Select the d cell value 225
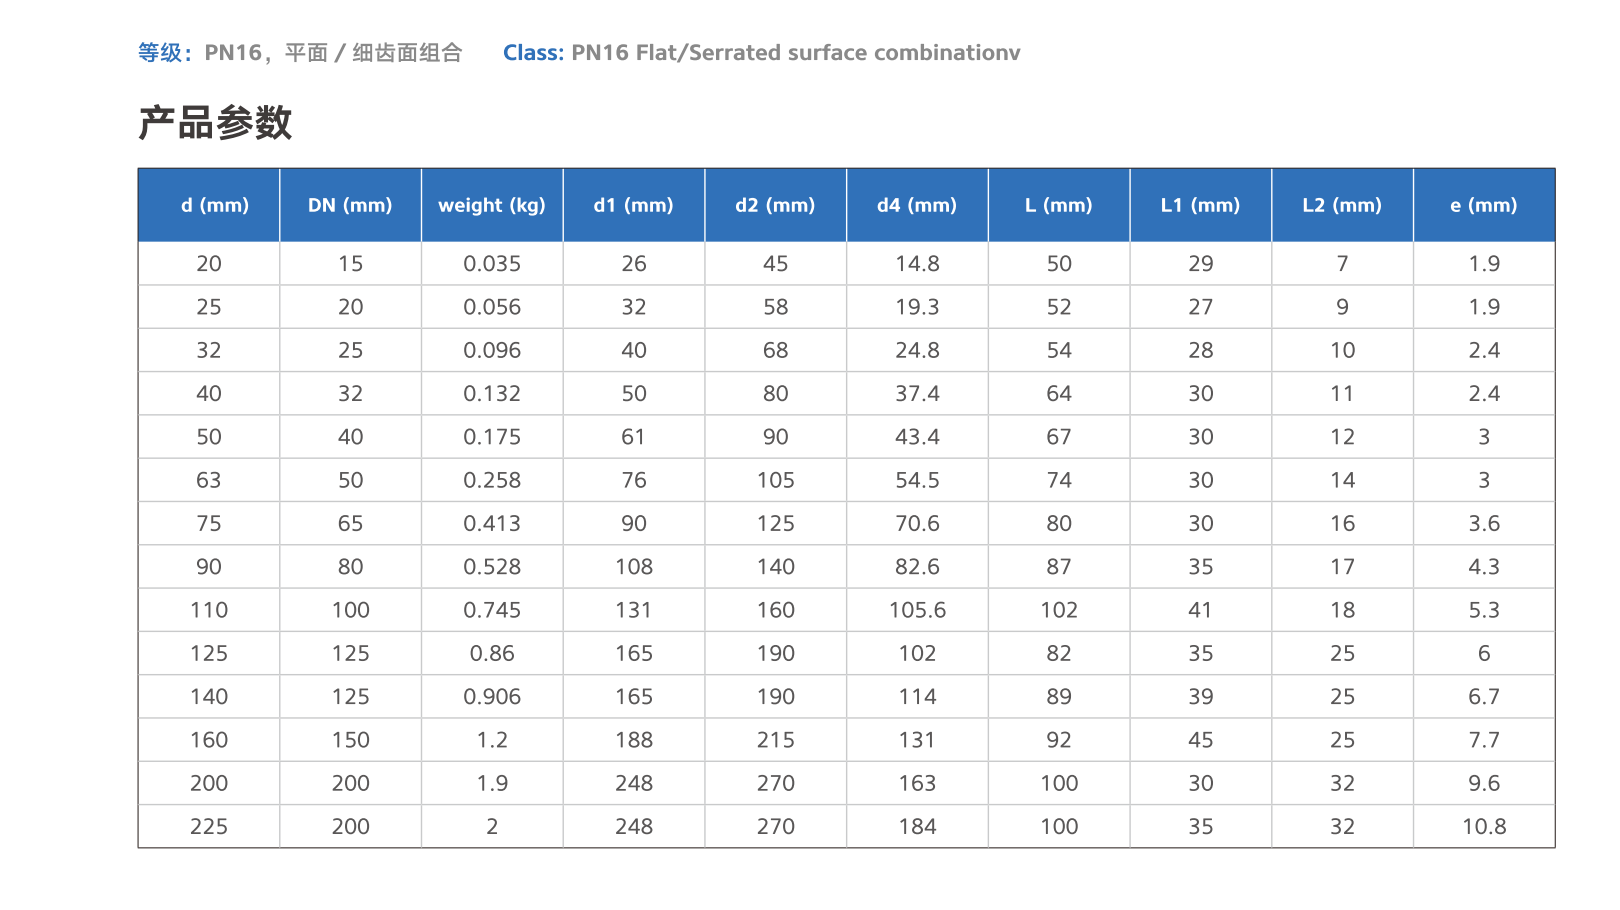 pos(209,827)
